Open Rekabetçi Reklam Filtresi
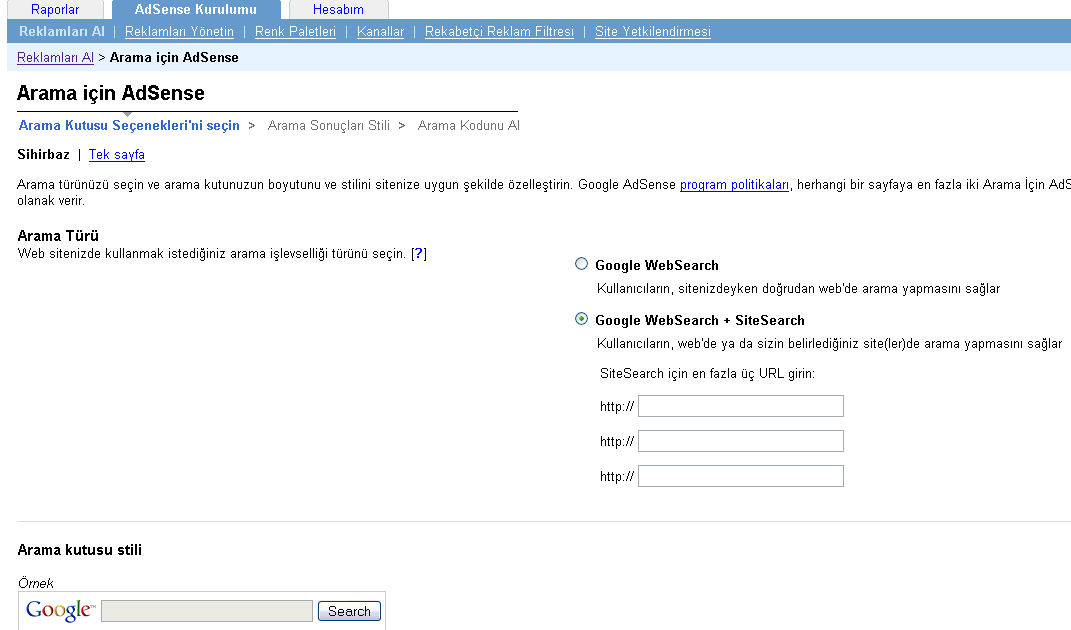This screenshot has width=1071, height=630. point(499,31)
